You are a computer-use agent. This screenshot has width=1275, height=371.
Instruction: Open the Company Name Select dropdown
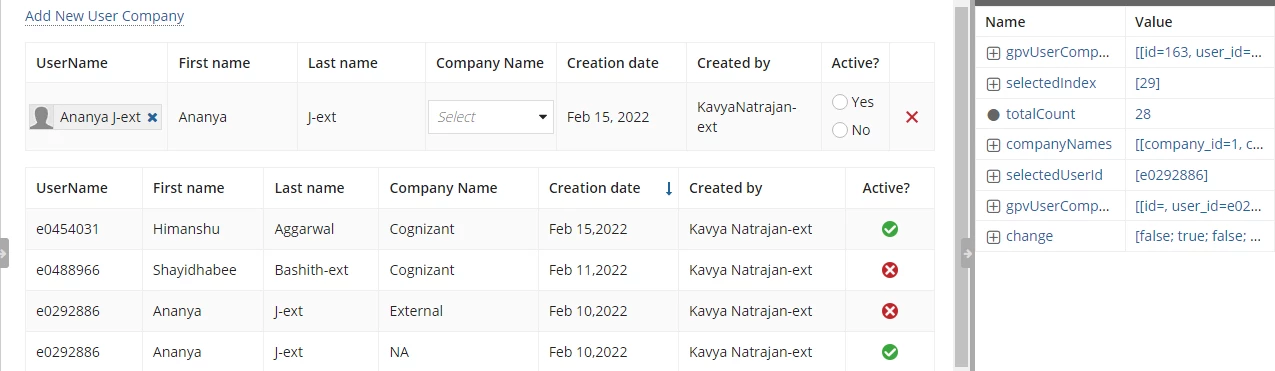[491, 117]
